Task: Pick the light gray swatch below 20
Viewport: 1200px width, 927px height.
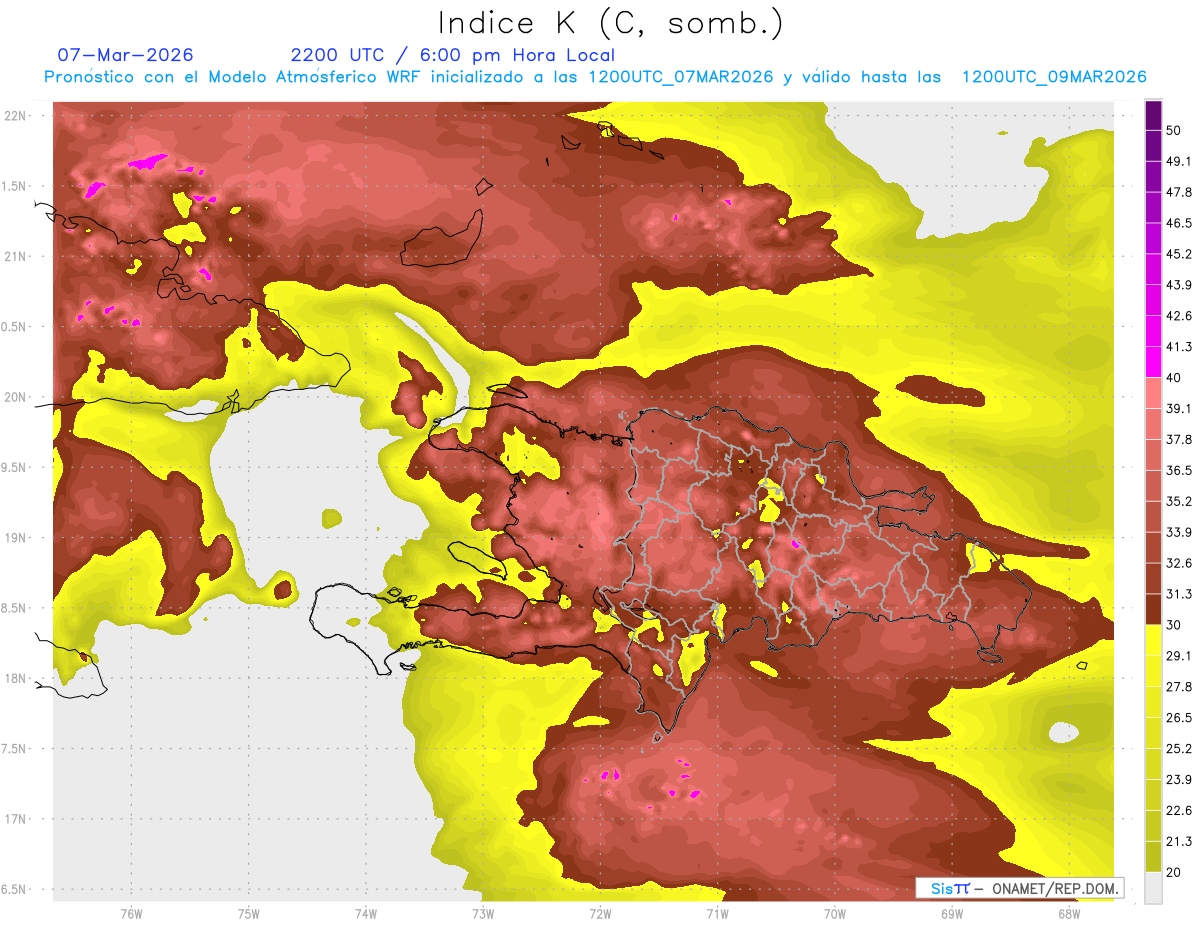Action: tap(1153, 887)
